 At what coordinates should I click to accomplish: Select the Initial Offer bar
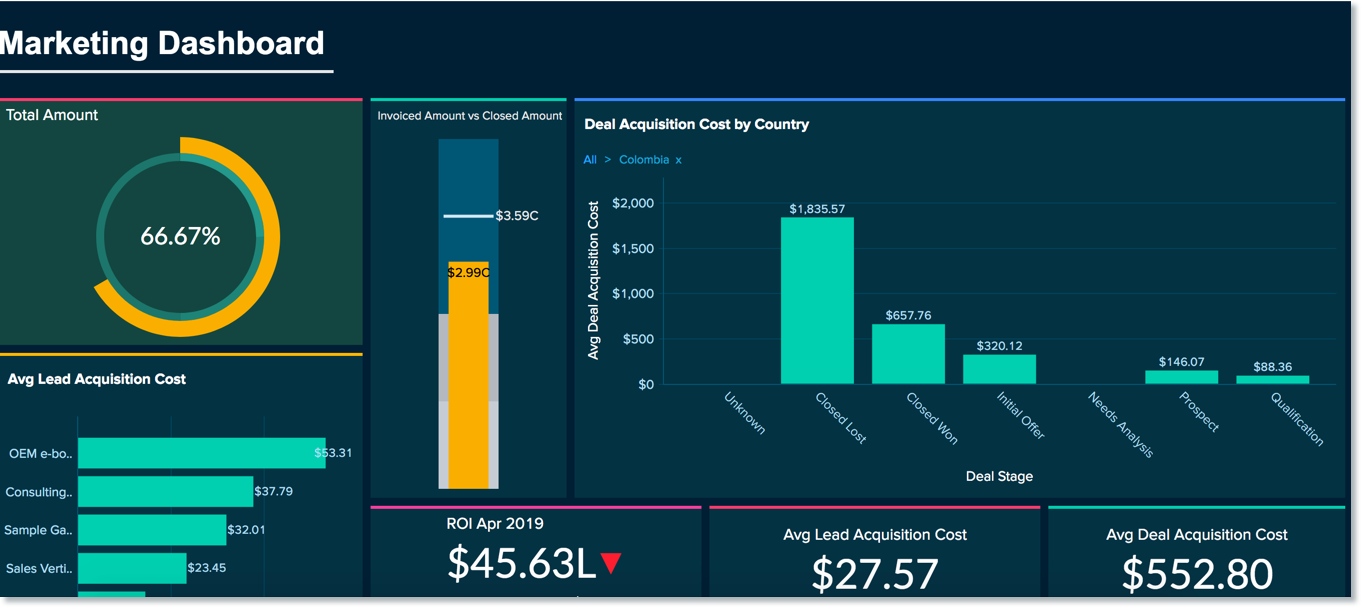click(999, 369)
